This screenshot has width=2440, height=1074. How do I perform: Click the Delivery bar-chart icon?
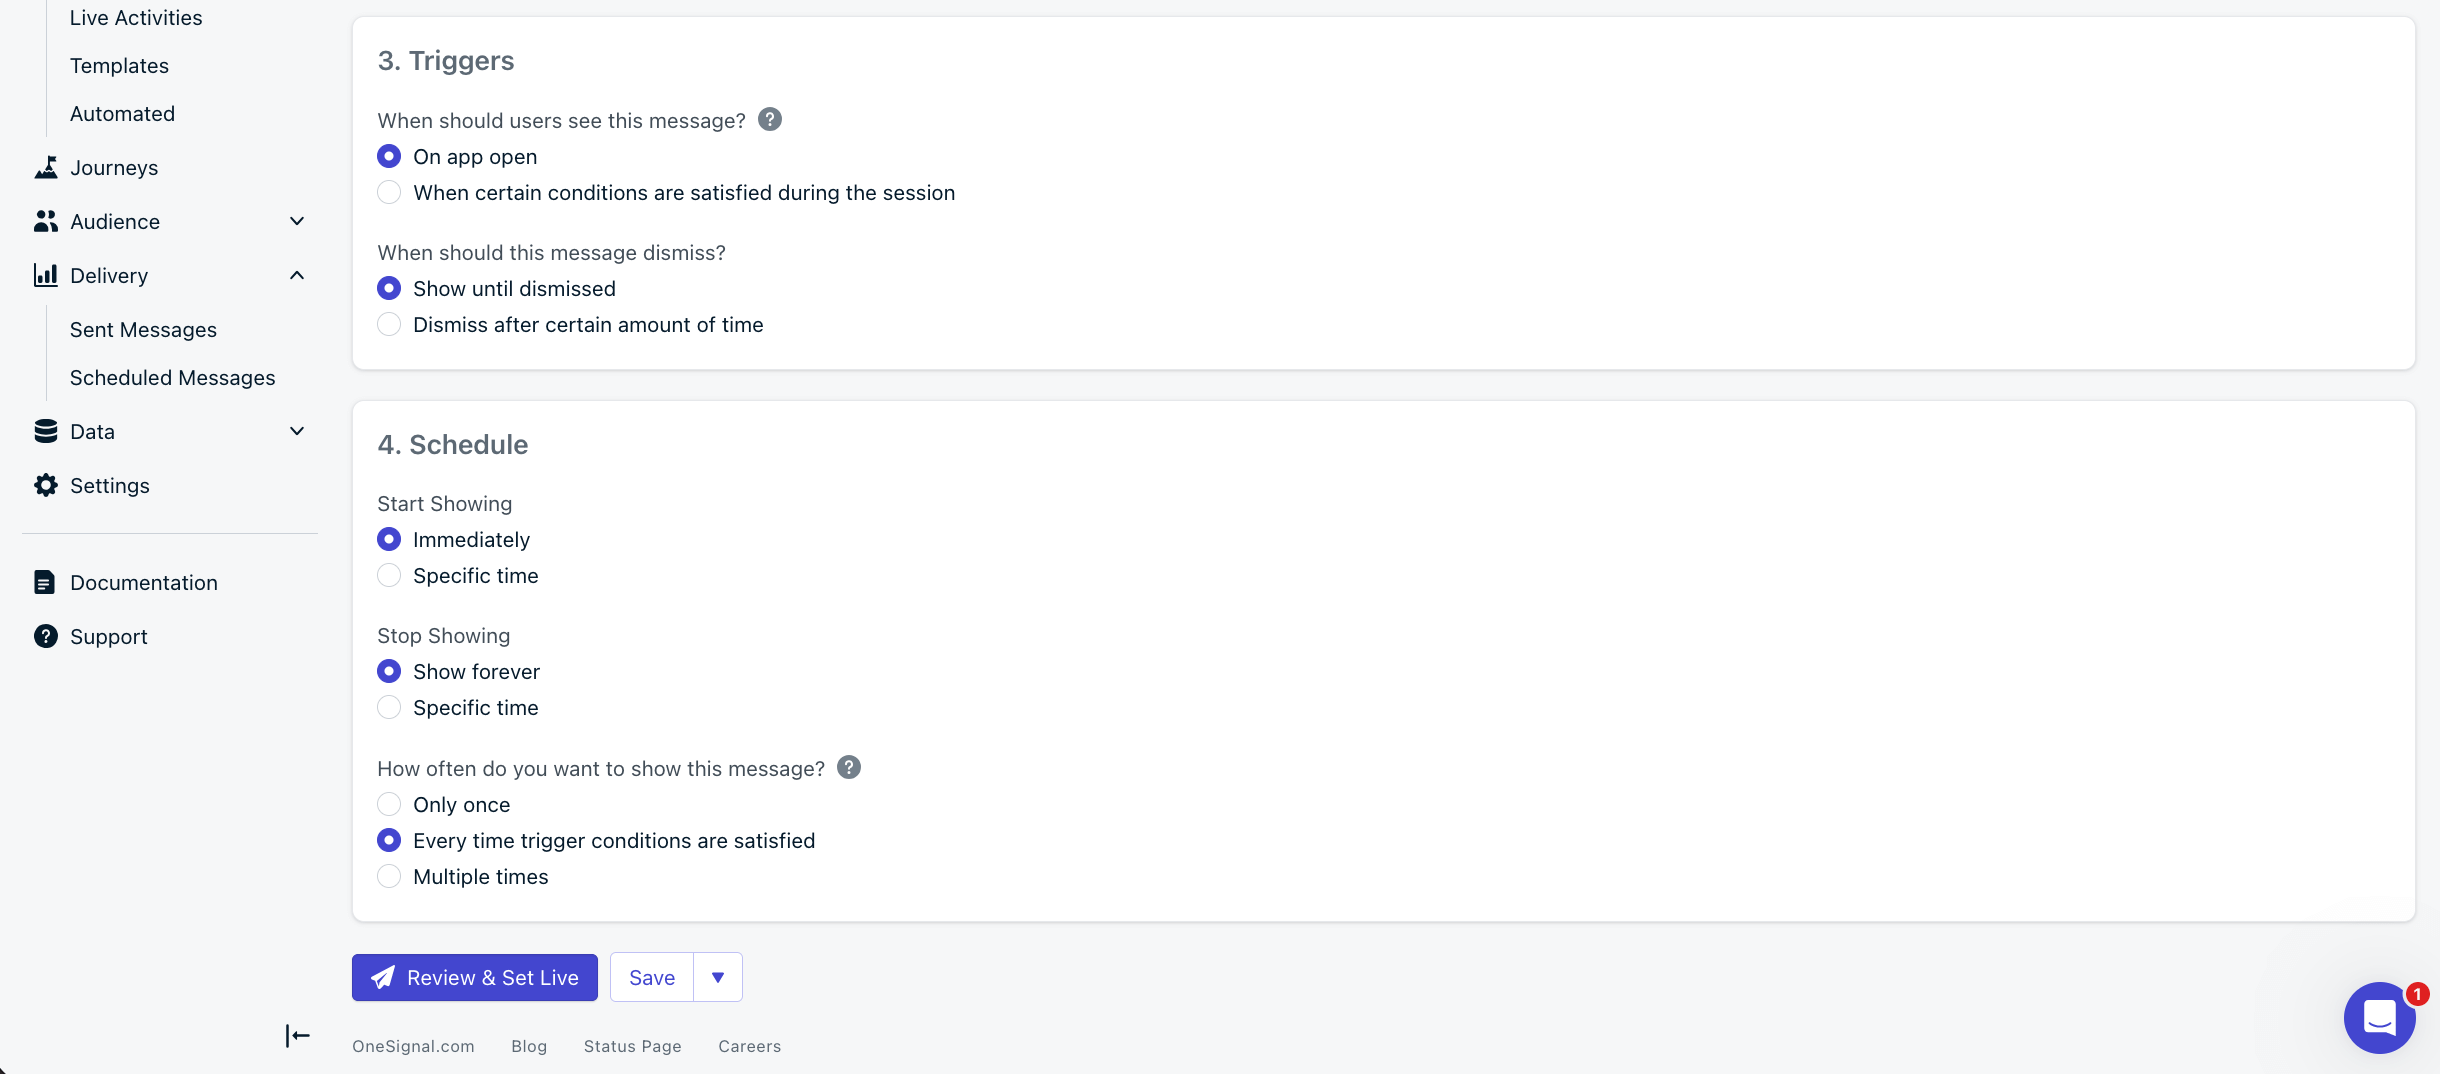click(45, 275)
